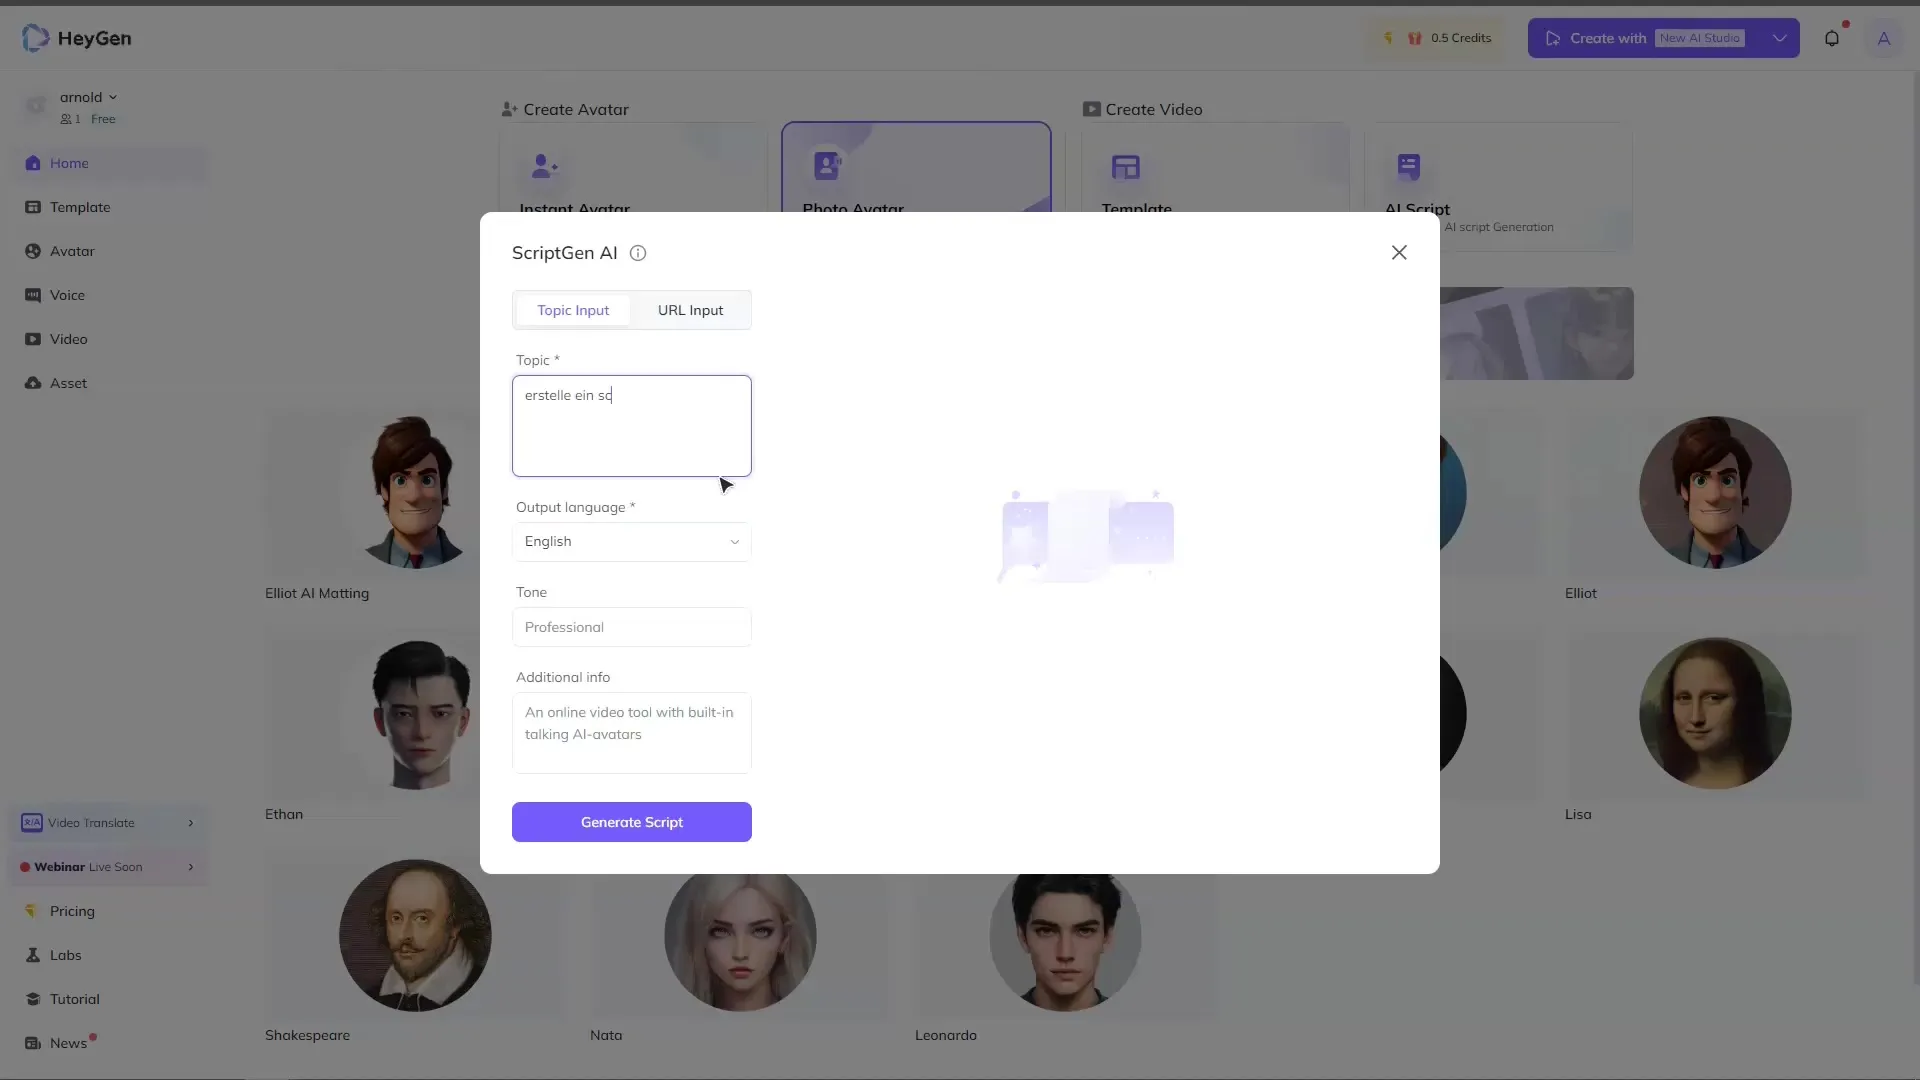Click the notification bell icon
1920x1080 pixels.
[1834, 37]
